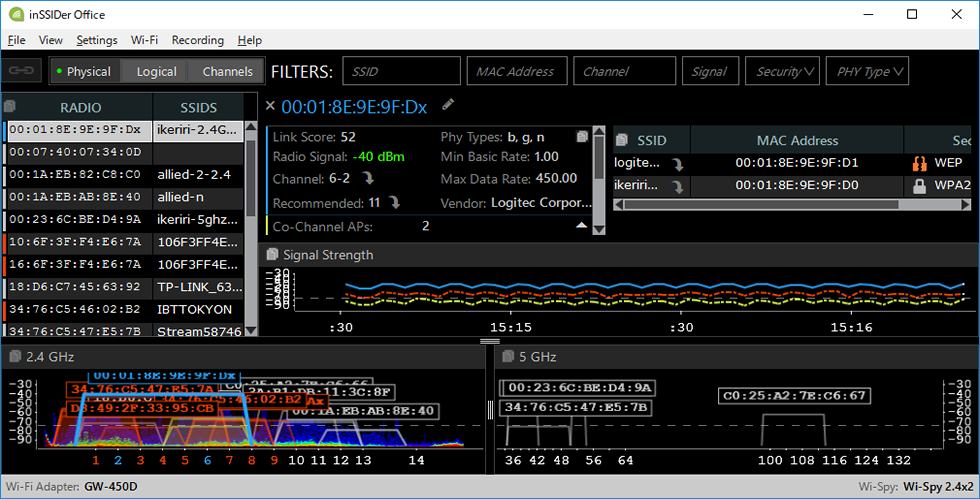Click the Channel filter field
The height and width of the screenshot is (499, 980).
coord(624,71)
